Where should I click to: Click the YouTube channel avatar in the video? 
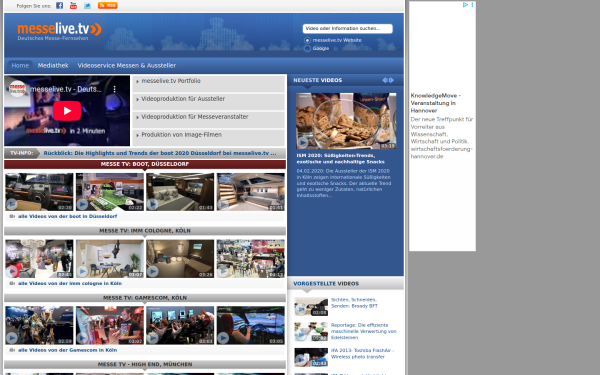(17, 89)
